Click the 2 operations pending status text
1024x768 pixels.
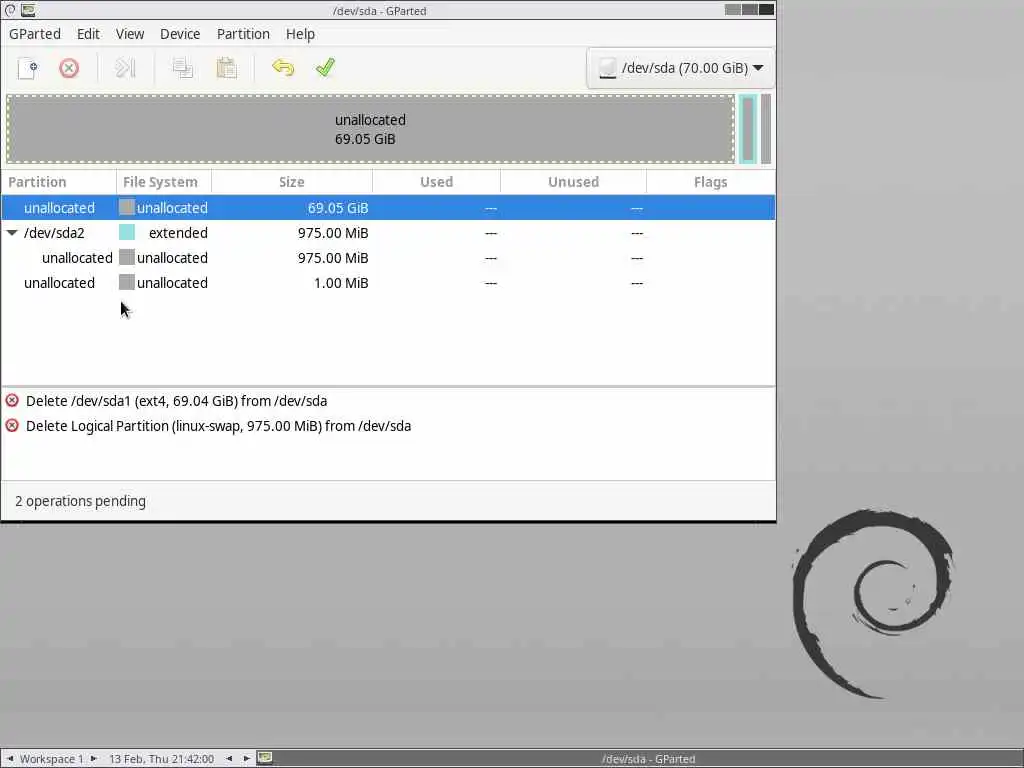(80, 501)
